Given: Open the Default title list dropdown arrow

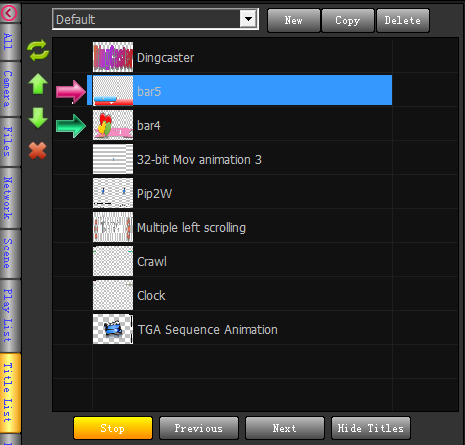Looking at the screenshot, I should [248, 19].
